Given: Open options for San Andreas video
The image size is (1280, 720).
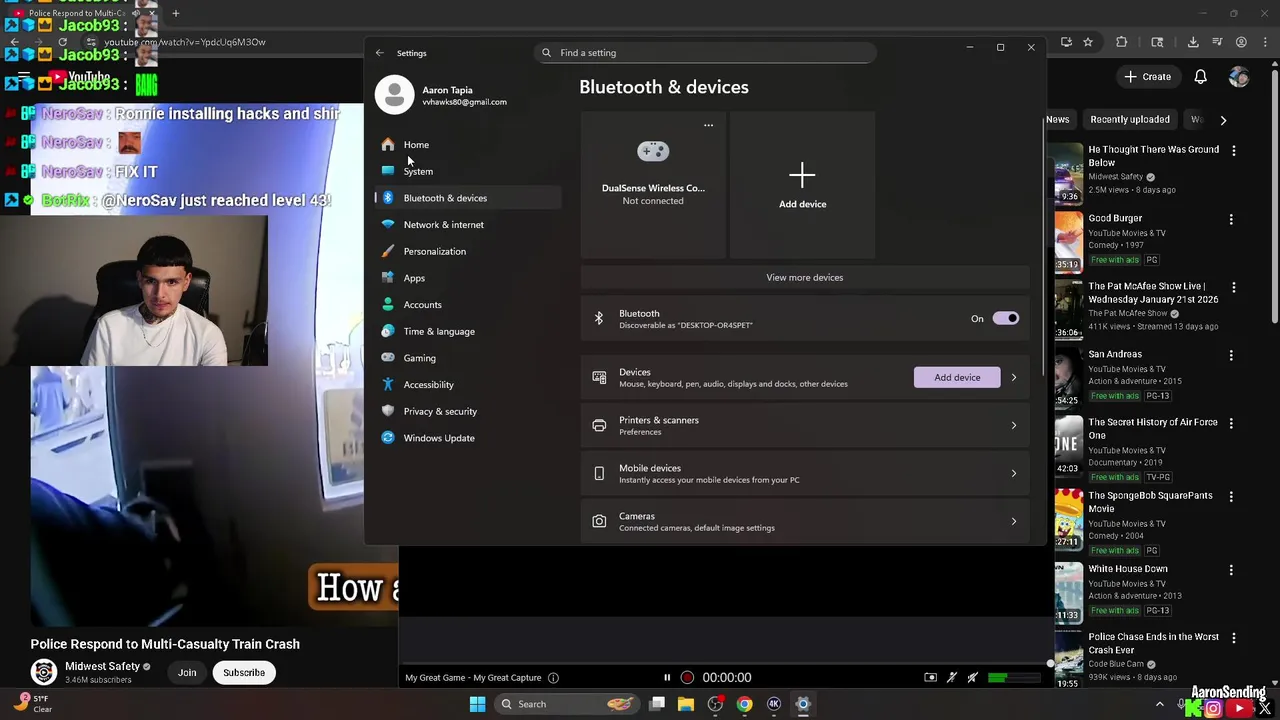Looking at the screenshot, I should click(1231, 355).
